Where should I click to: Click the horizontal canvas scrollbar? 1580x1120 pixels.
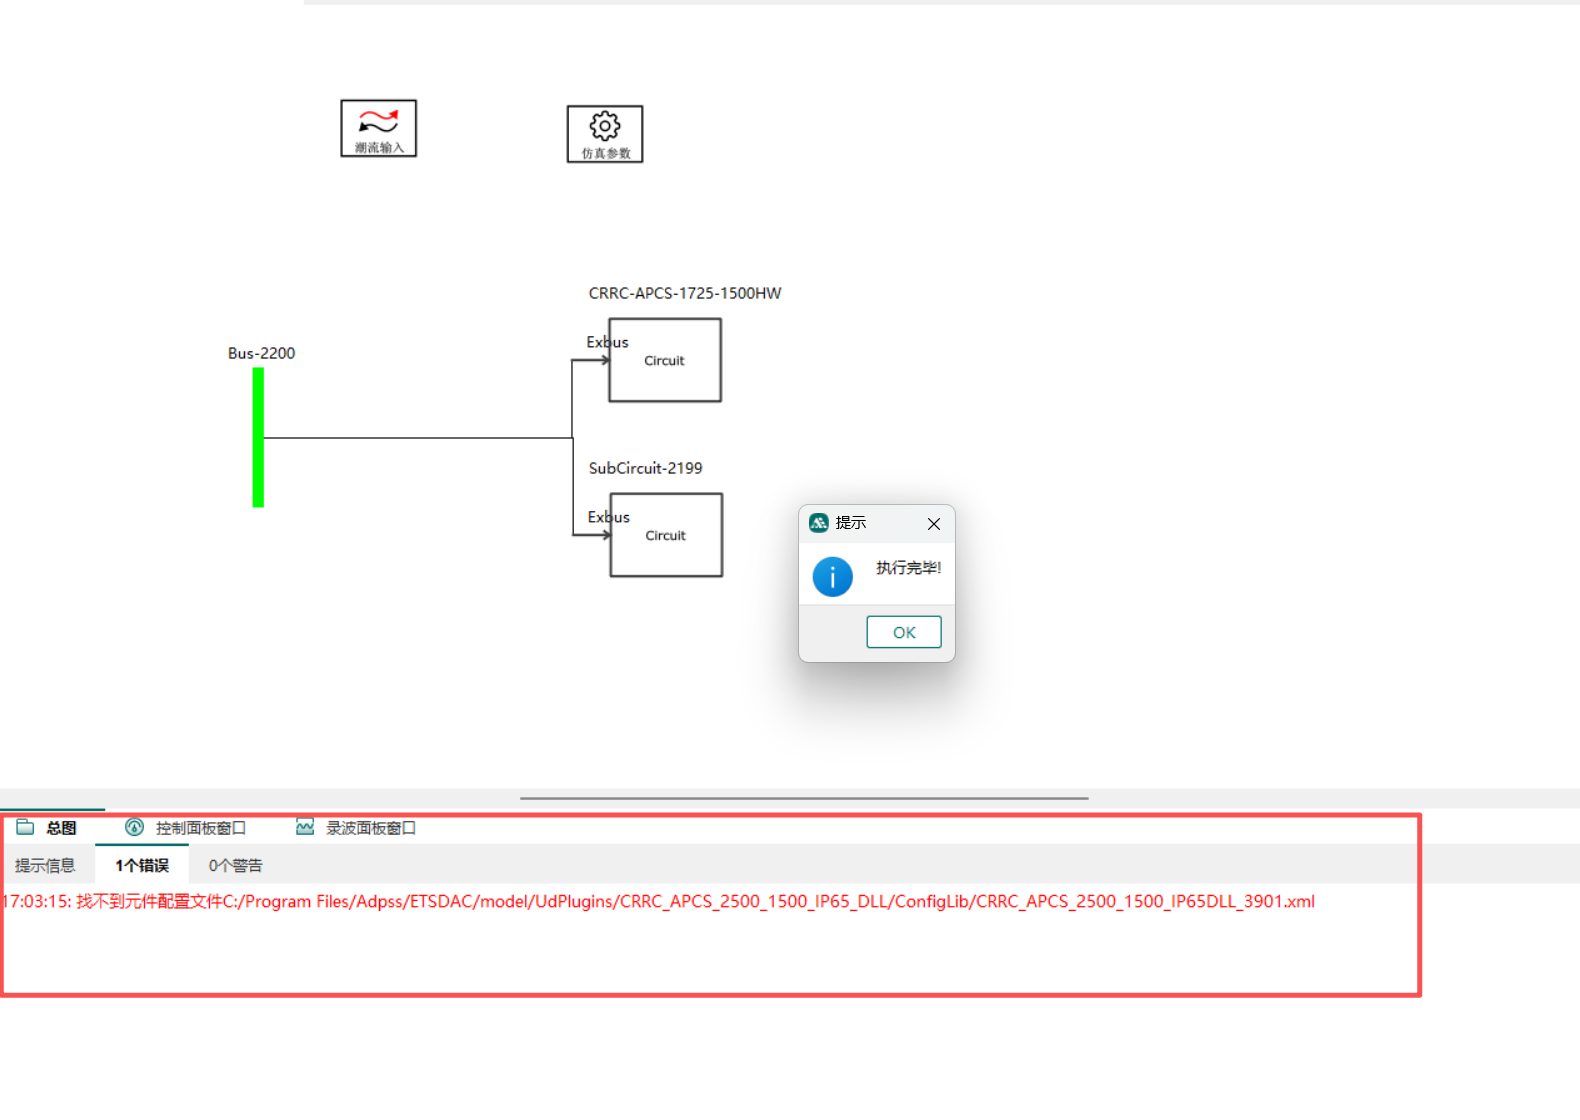pos(803,798)
